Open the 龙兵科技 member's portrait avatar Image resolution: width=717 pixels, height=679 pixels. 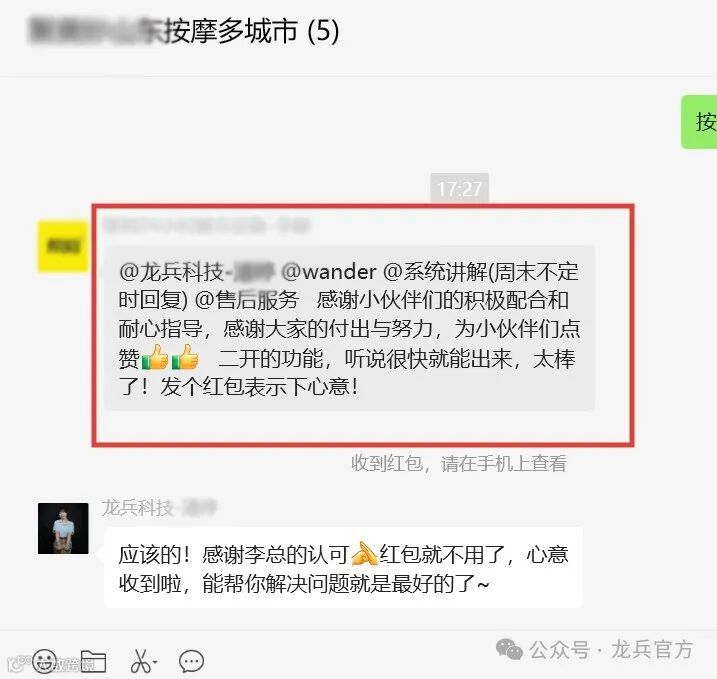[x=63, y=529]
